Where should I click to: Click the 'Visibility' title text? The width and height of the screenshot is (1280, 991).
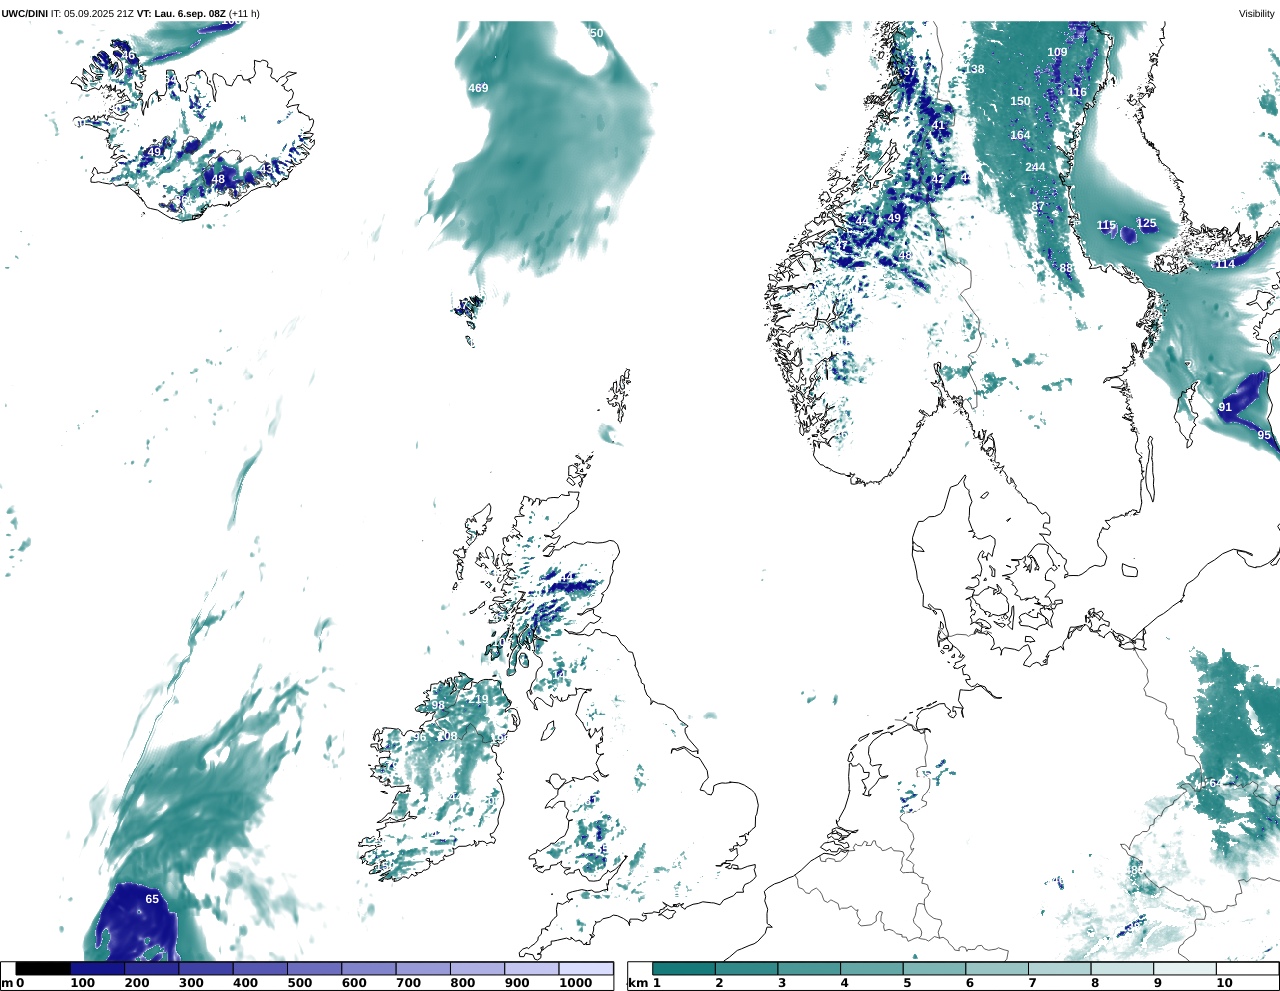point(1257,14)
